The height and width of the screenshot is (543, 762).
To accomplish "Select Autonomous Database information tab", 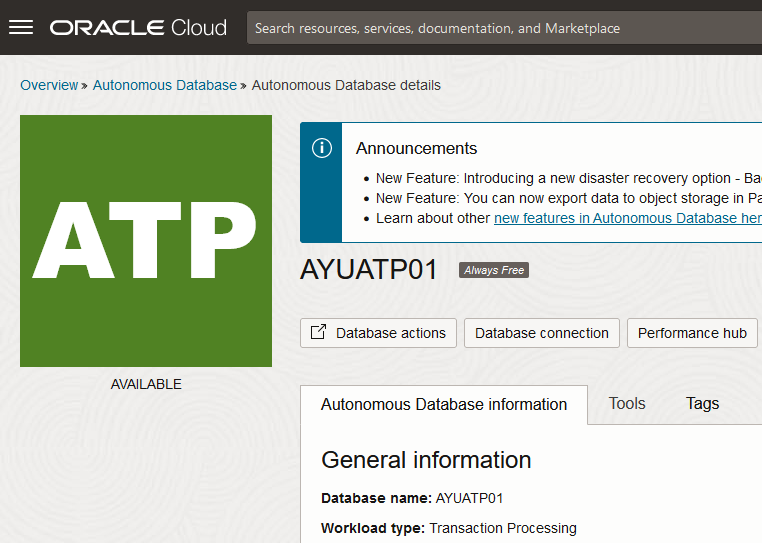I will [444, 404].
